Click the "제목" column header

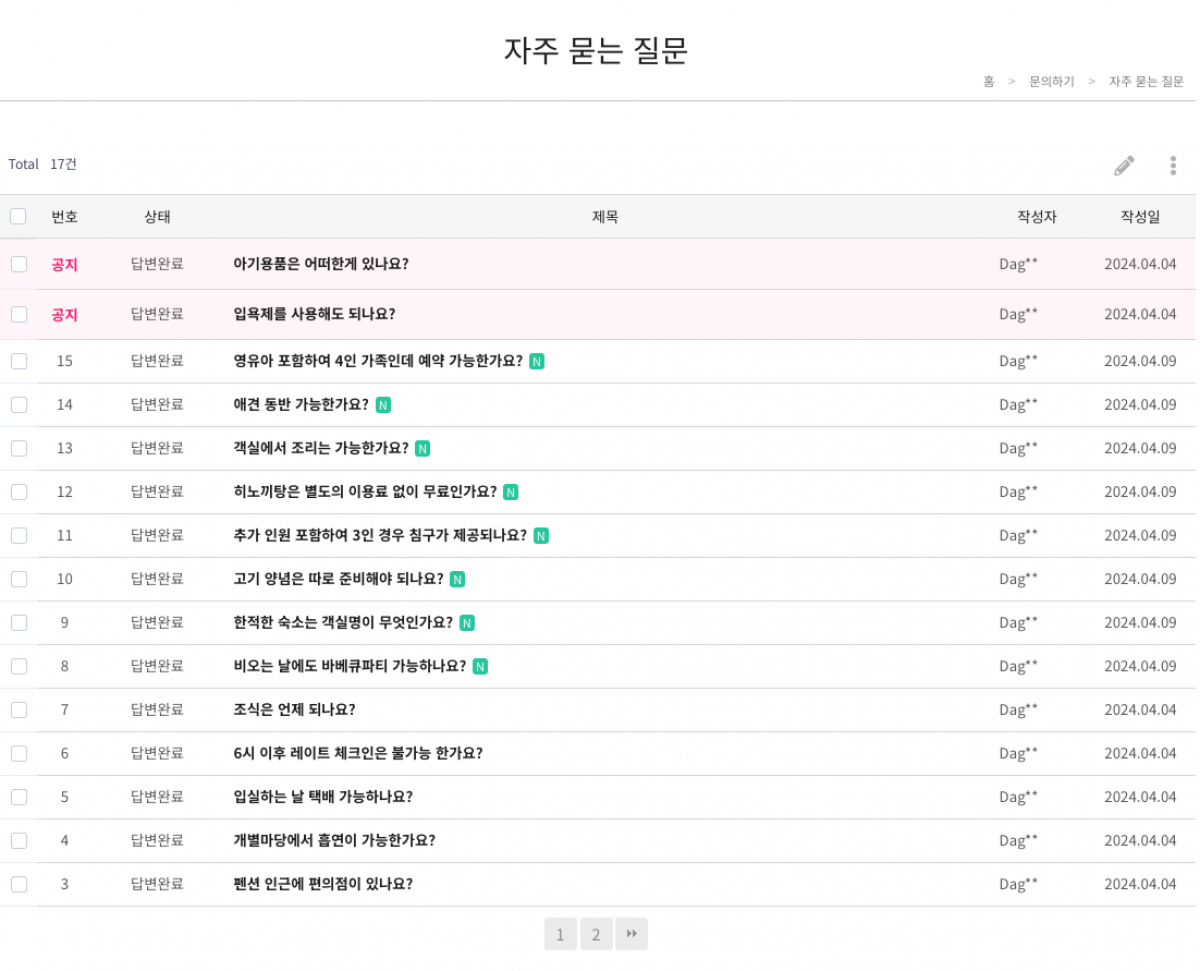[x=605, y=216]
